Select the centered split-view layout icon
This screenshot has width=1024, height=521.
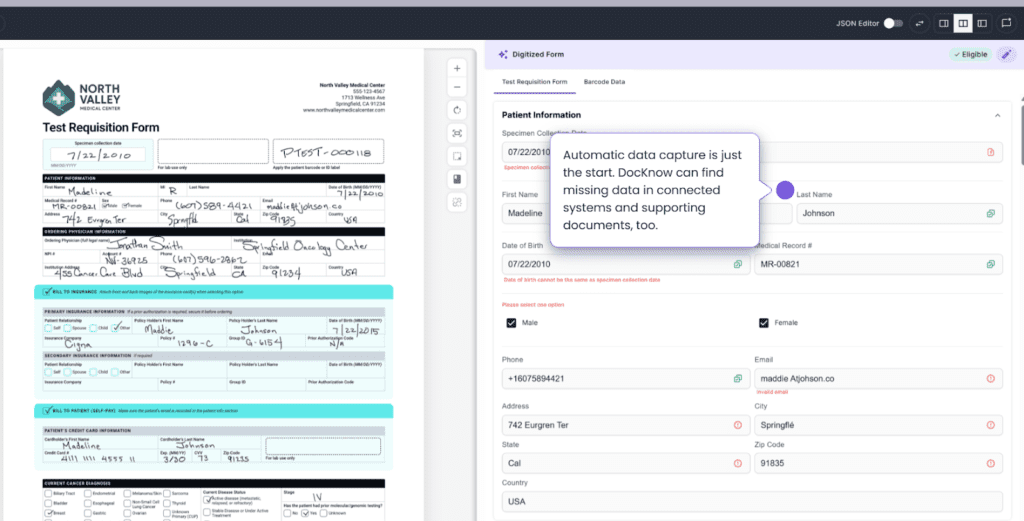point(962,23)
